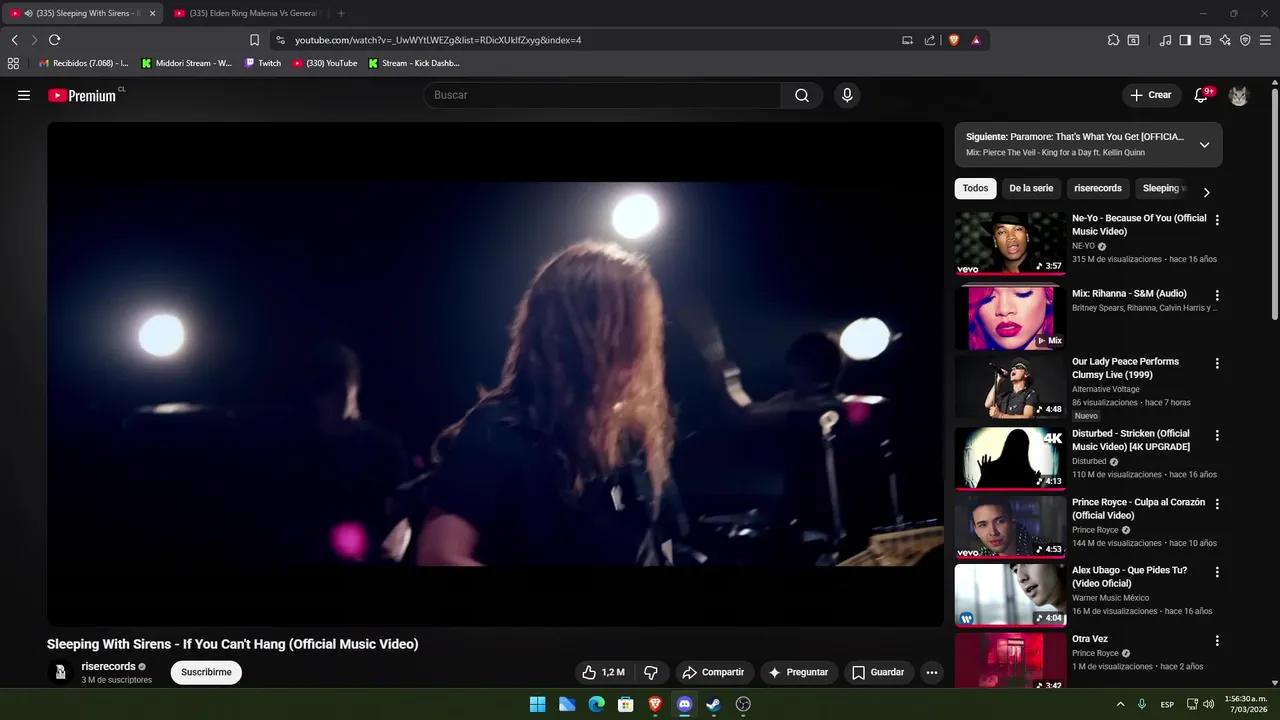
Task: Open the Recibidos Gmail bookmark
Action: point(83,63)
